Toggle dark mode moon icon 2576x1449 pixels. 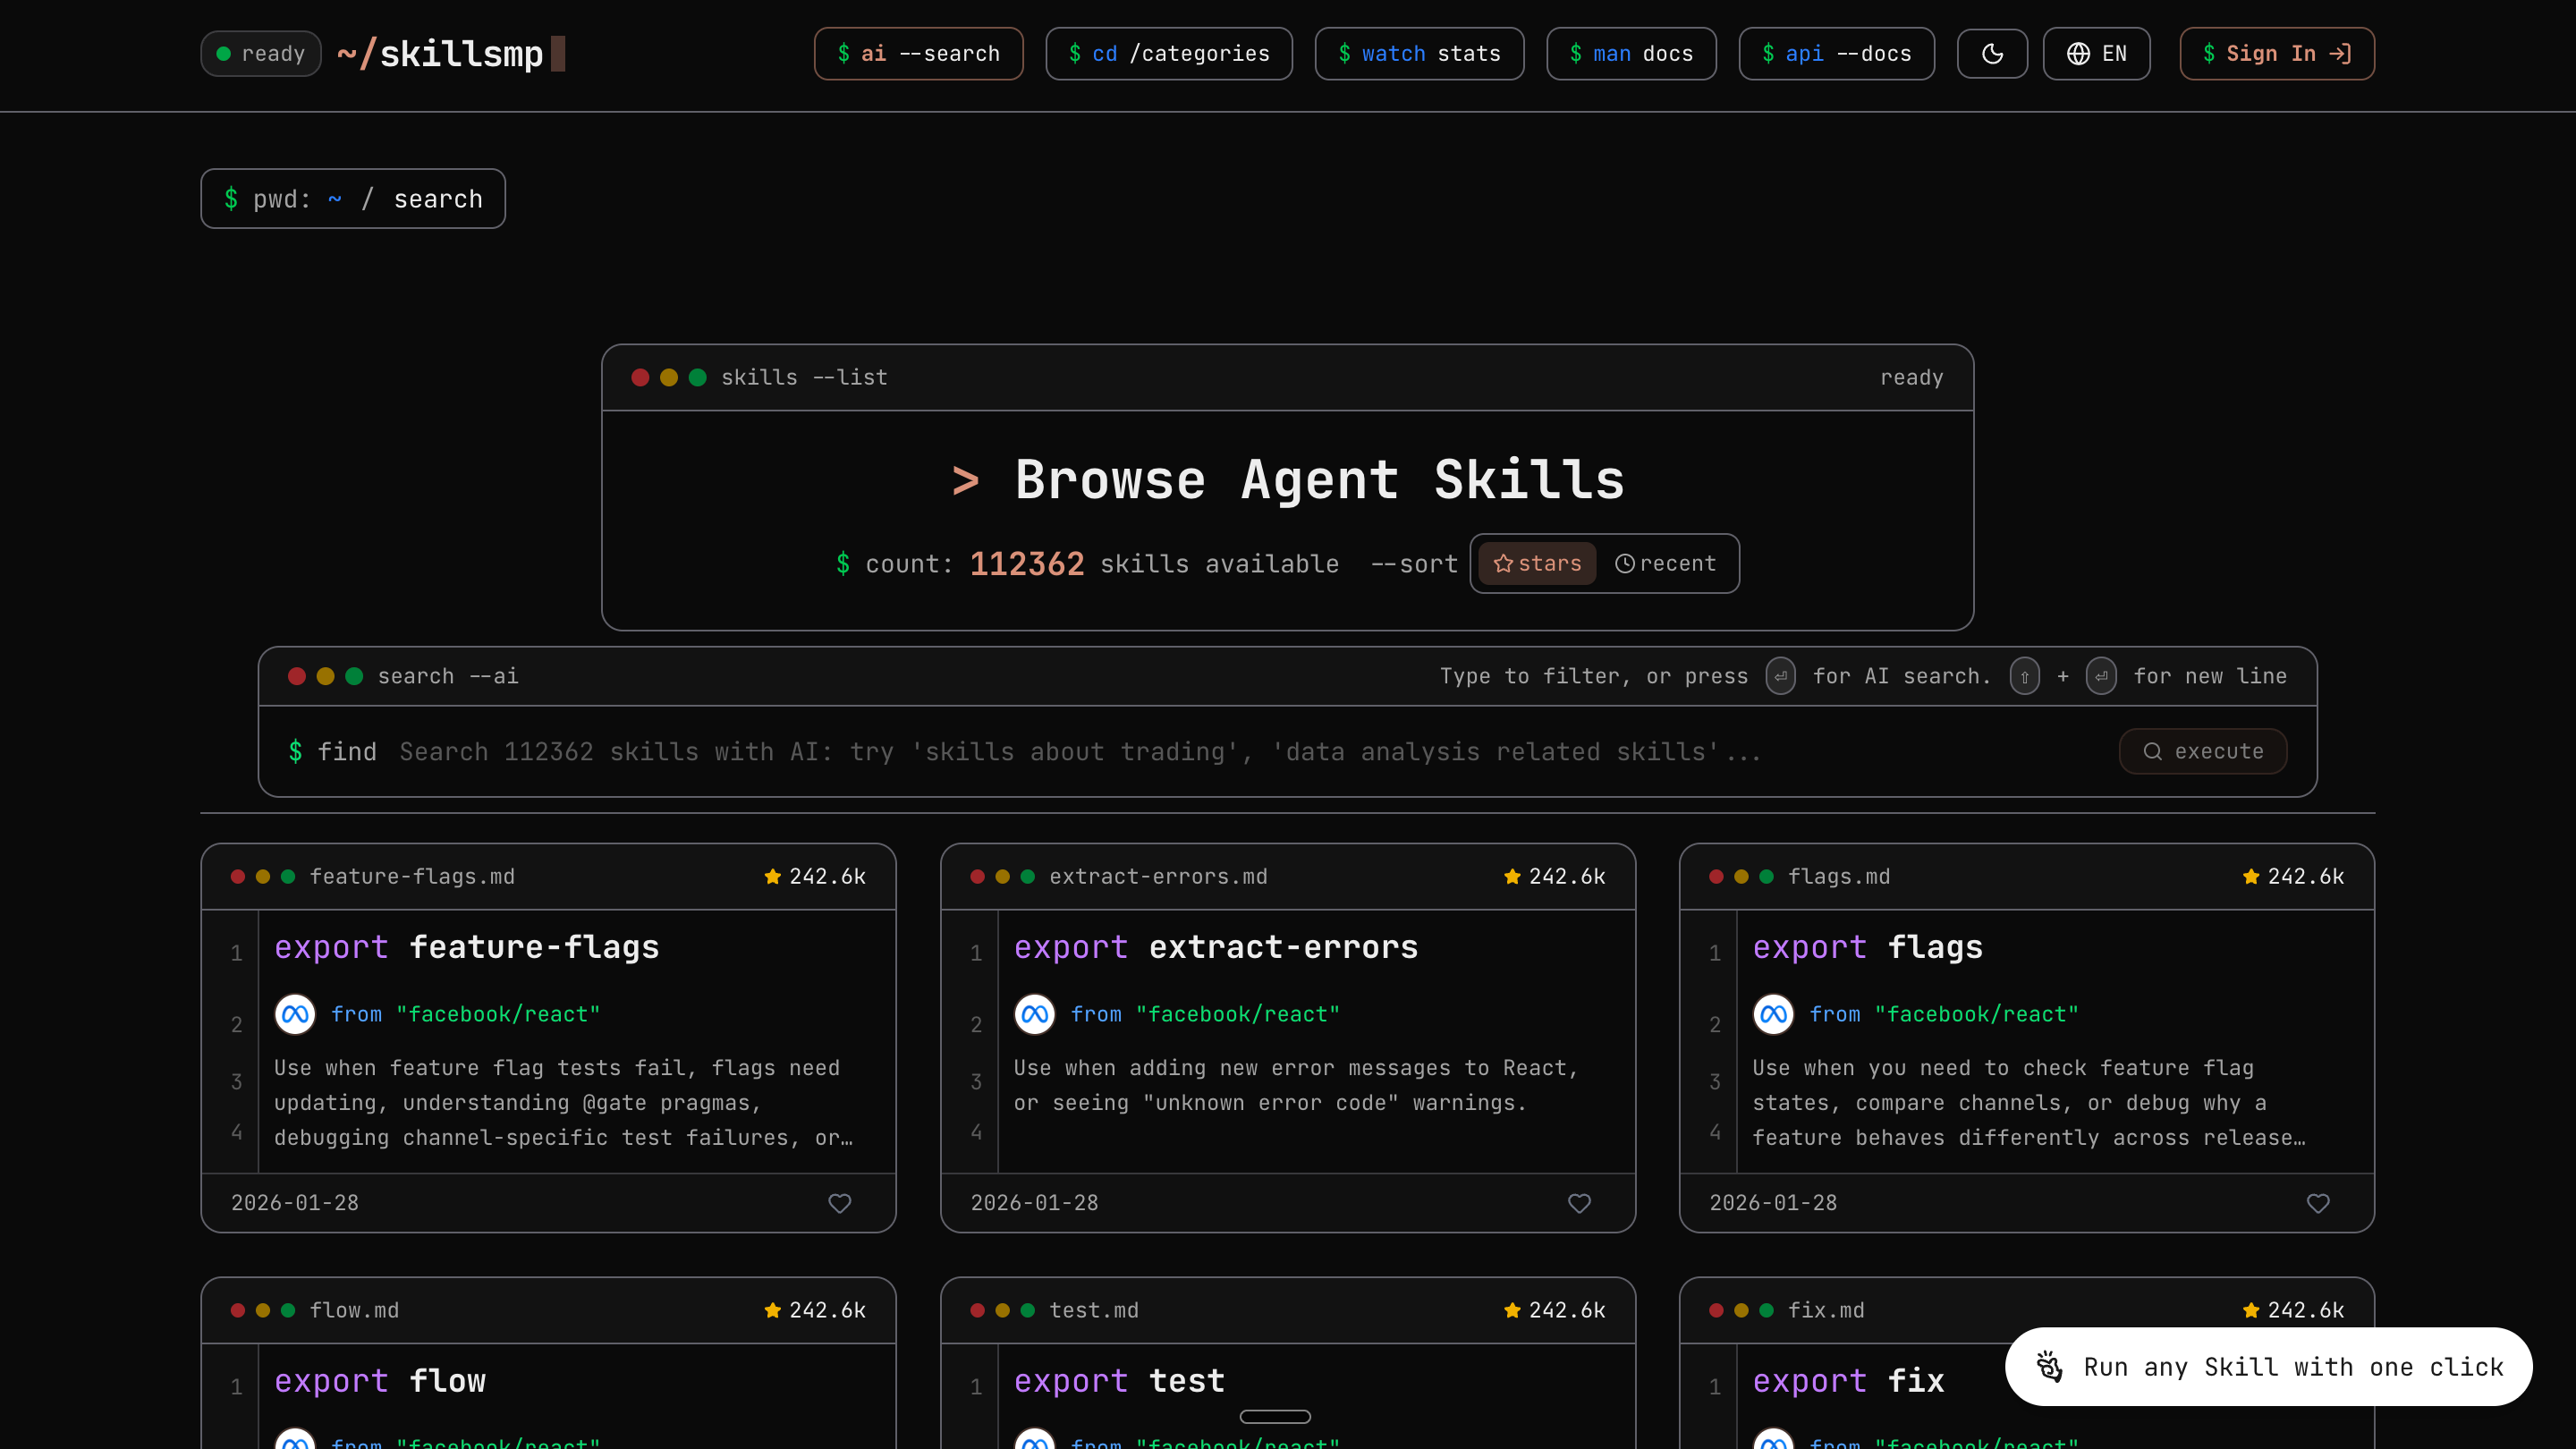click(x=1992, y=54)
